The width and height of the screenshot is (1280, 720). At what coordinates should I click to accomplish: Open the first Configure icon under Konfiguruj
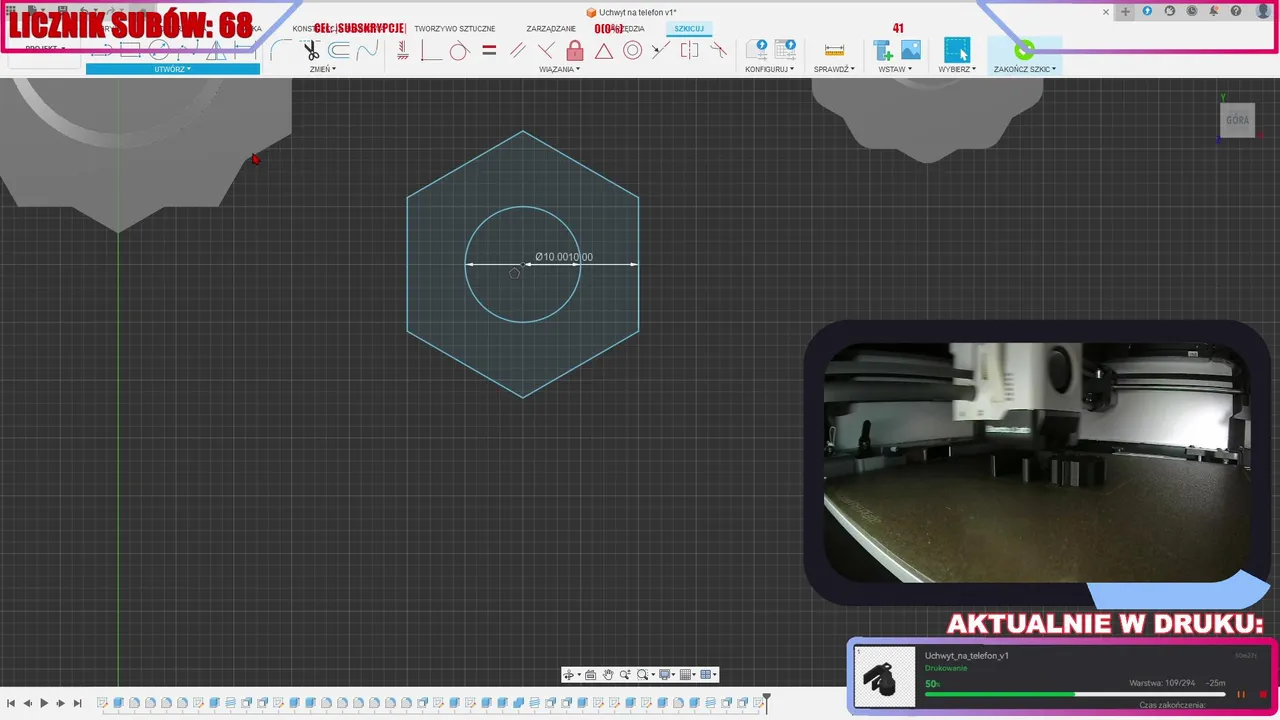(x=757, y=50)
